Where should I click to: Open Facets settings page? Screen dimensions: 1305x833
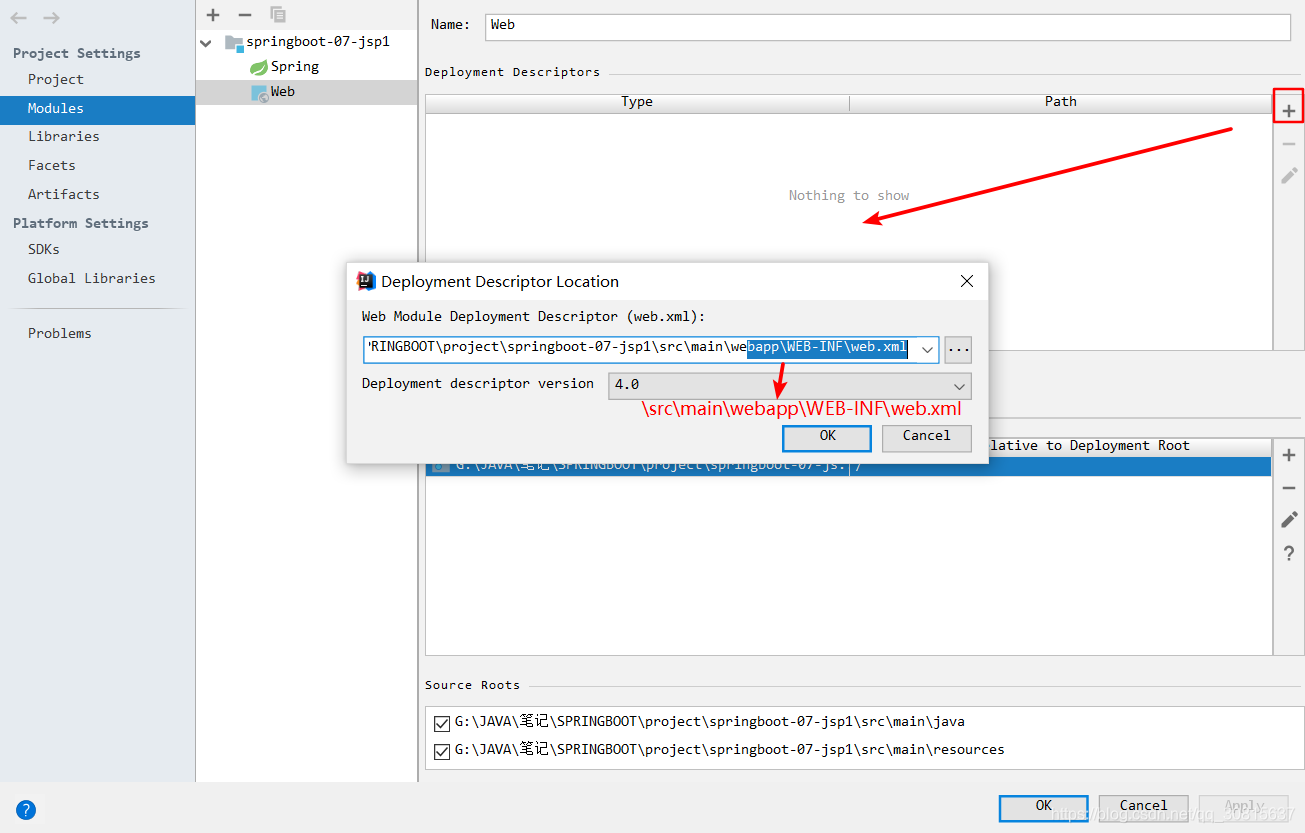pos(52,166)
